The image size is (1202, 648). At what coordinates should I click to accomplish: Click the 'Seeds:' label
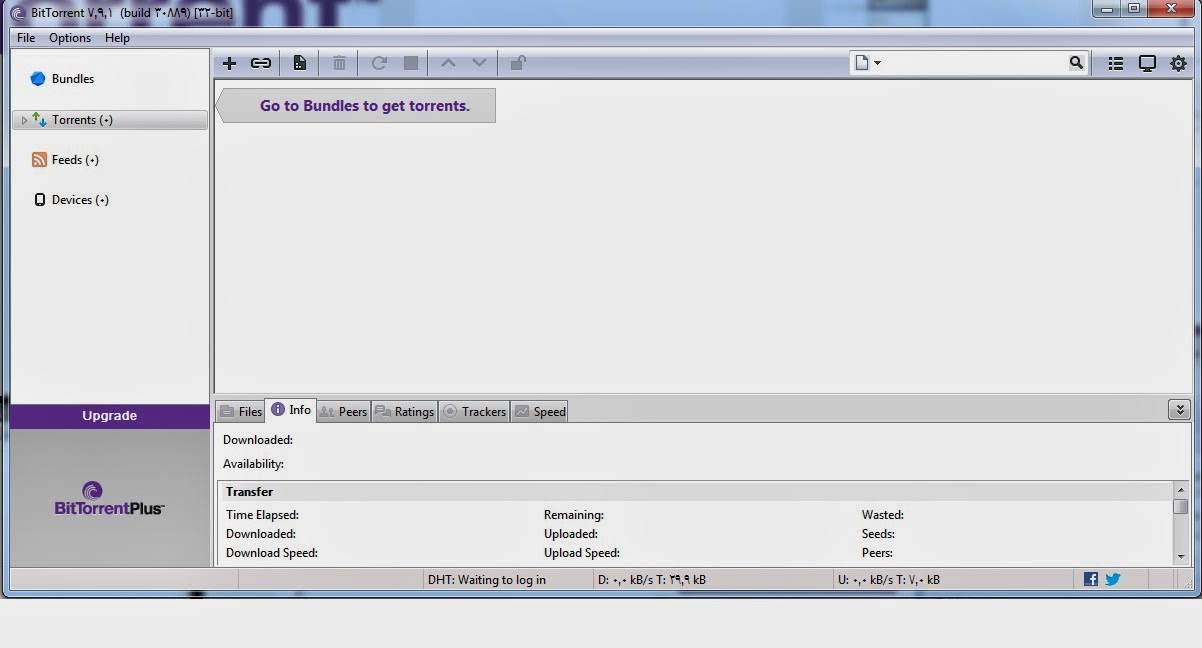point(878,534)
